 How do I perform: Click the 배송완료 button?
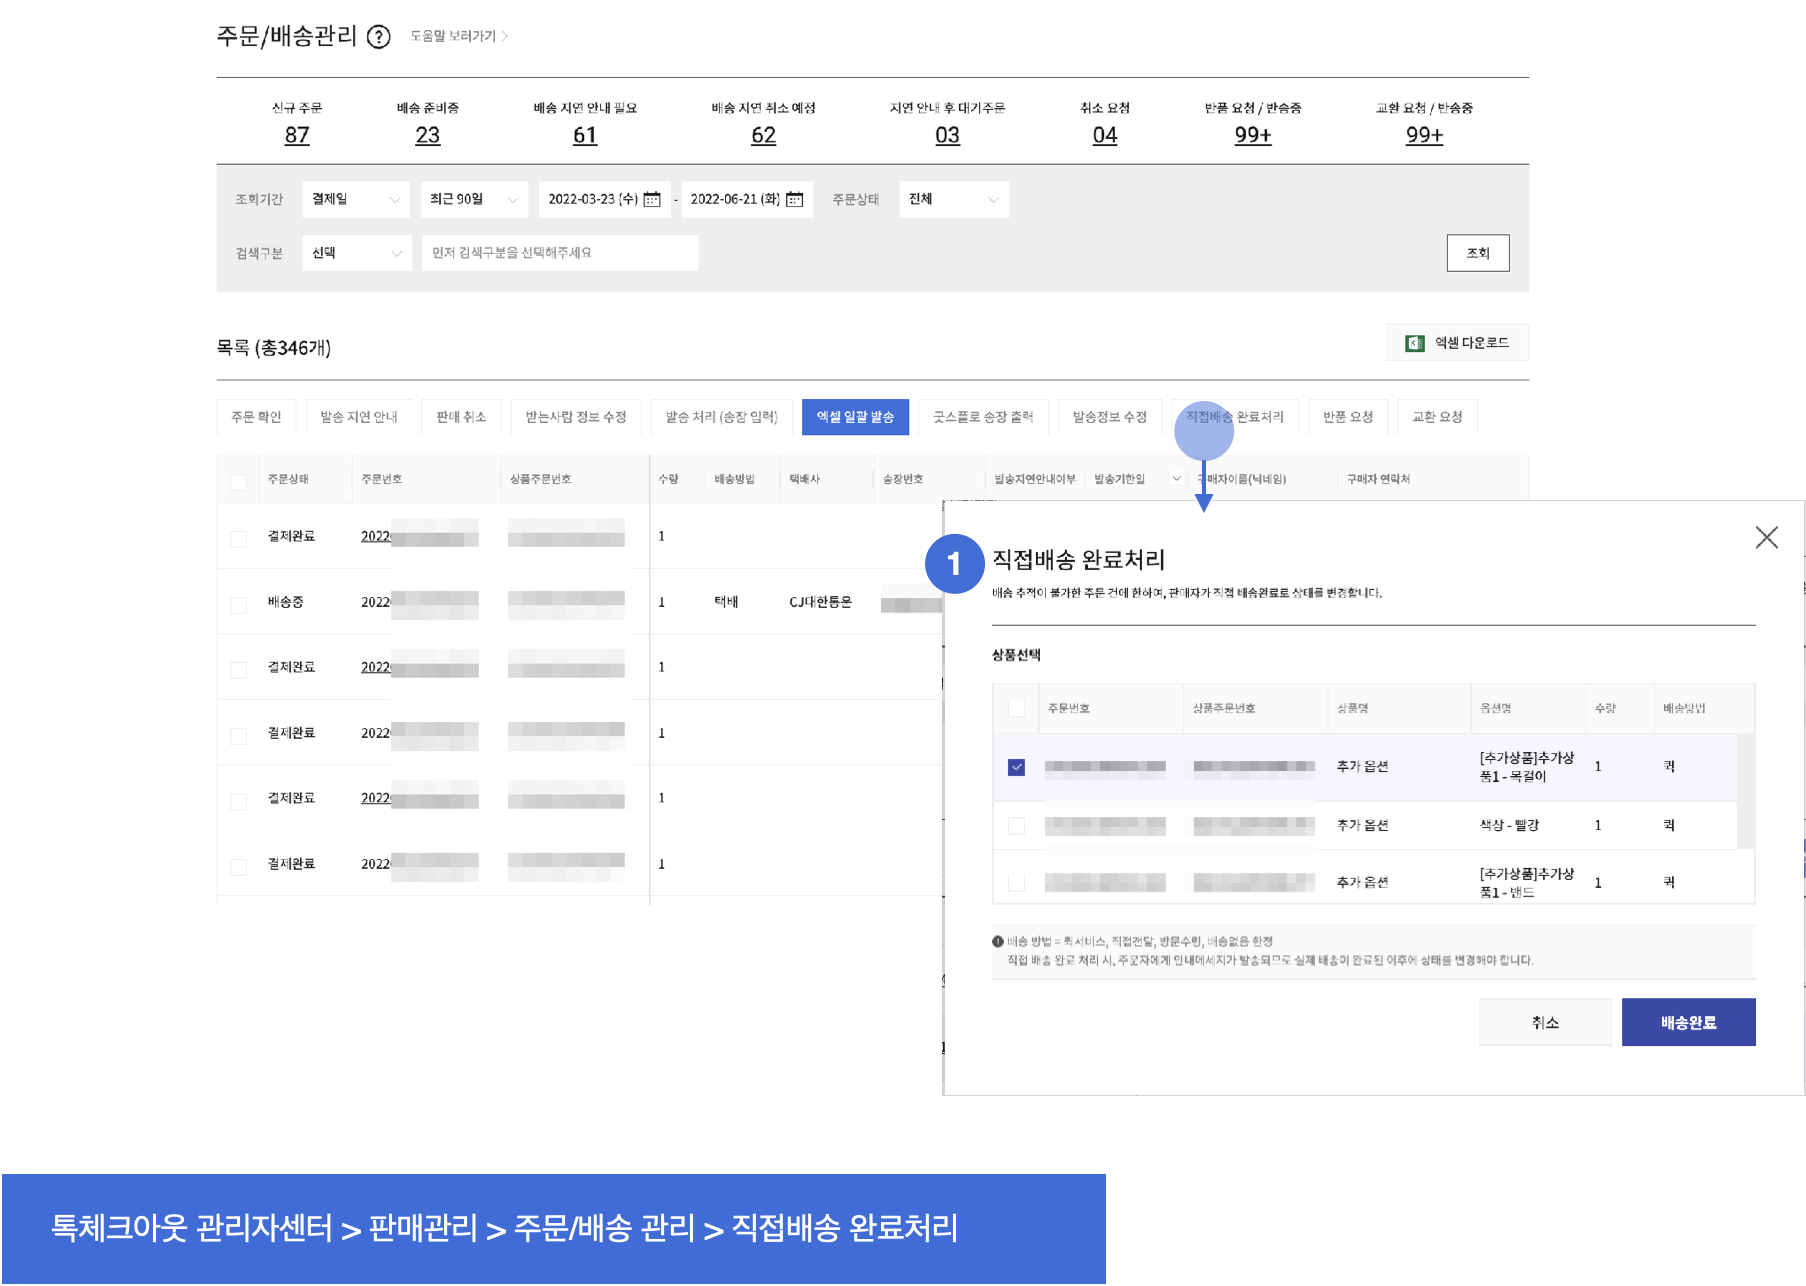tap(1688, 1022)
